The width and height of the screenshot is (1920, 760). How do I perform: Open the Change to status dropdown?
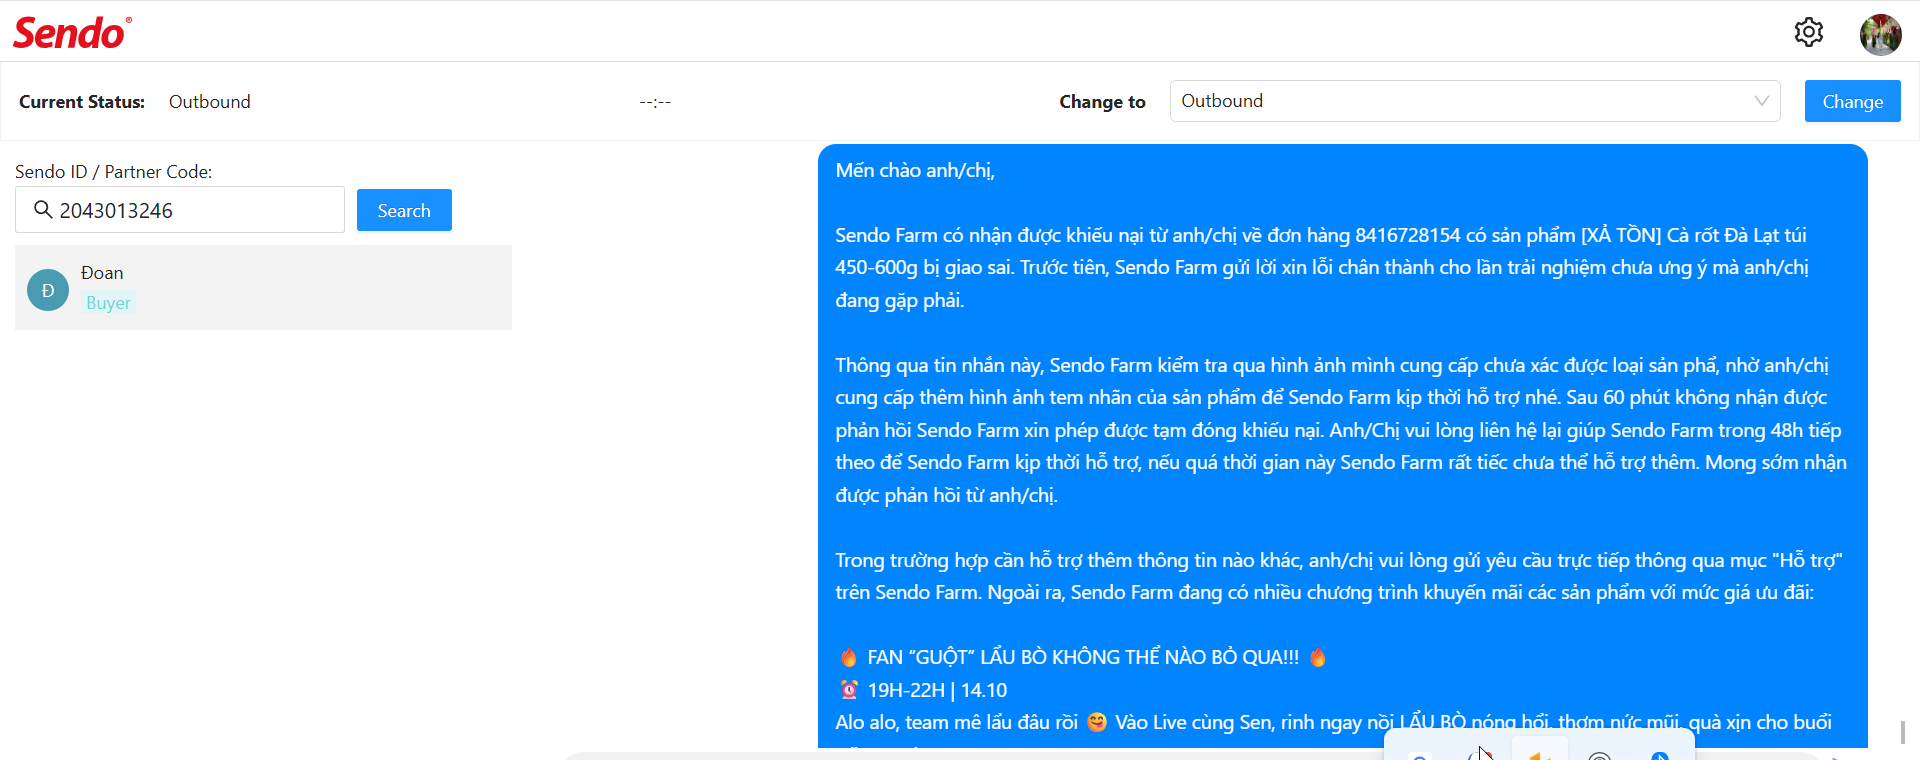[1475, 101]
